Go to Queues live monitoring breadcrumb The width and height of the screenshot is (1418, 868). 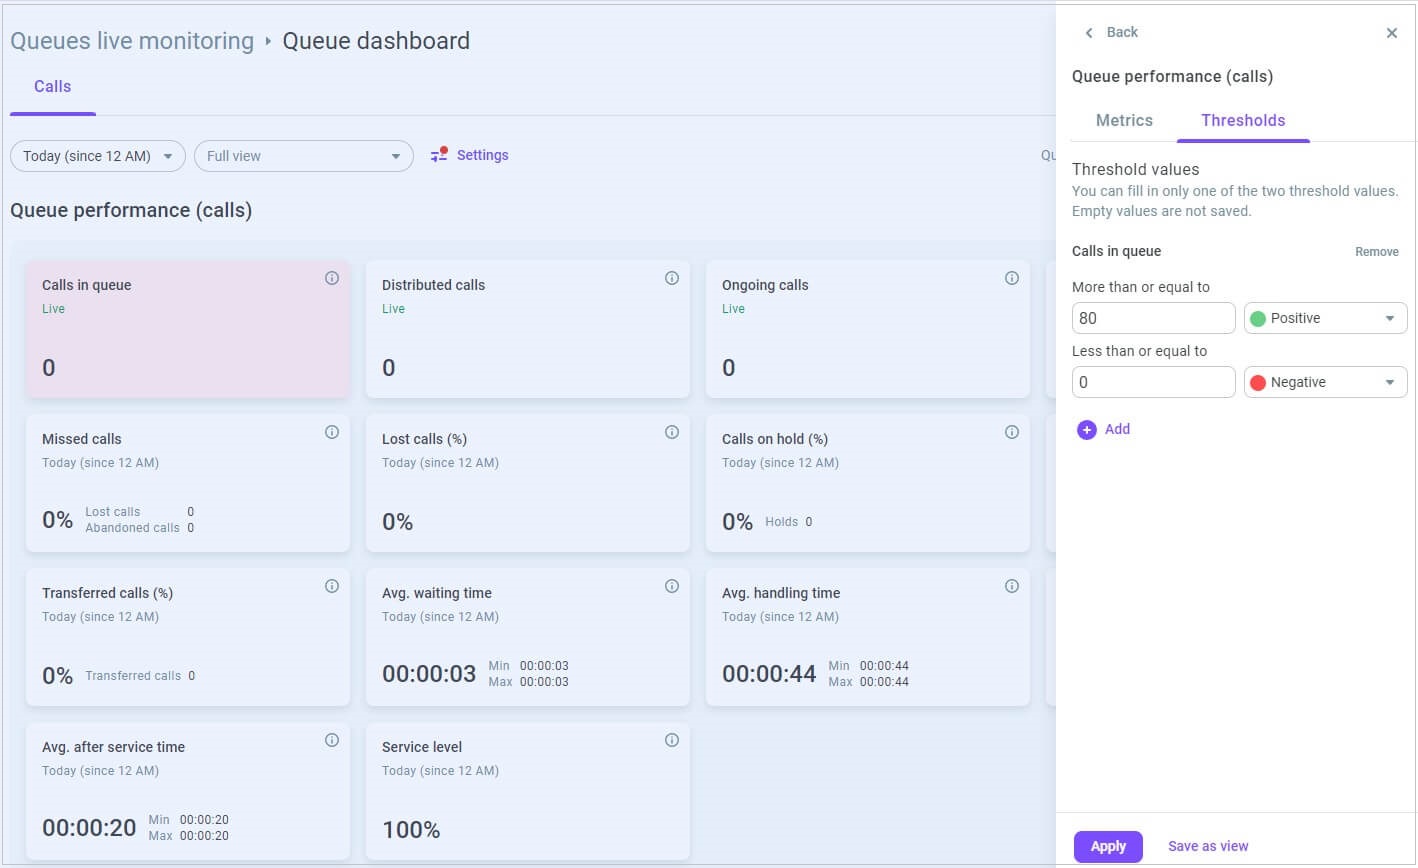pos(132,41)
